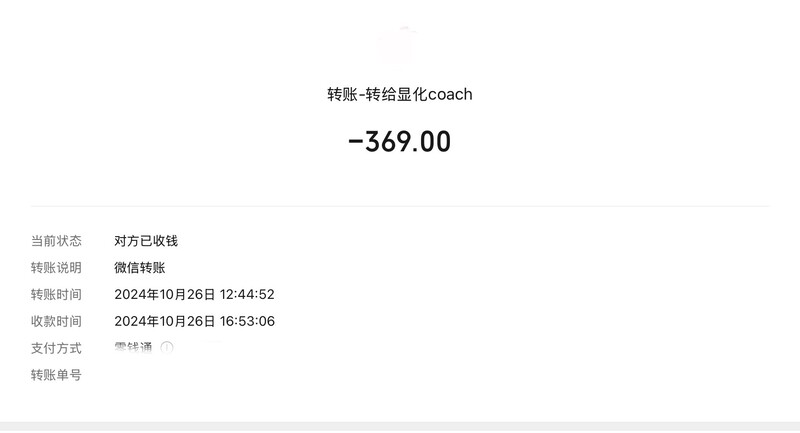Select the 微信转账 description text

click(x=140, y=268)
